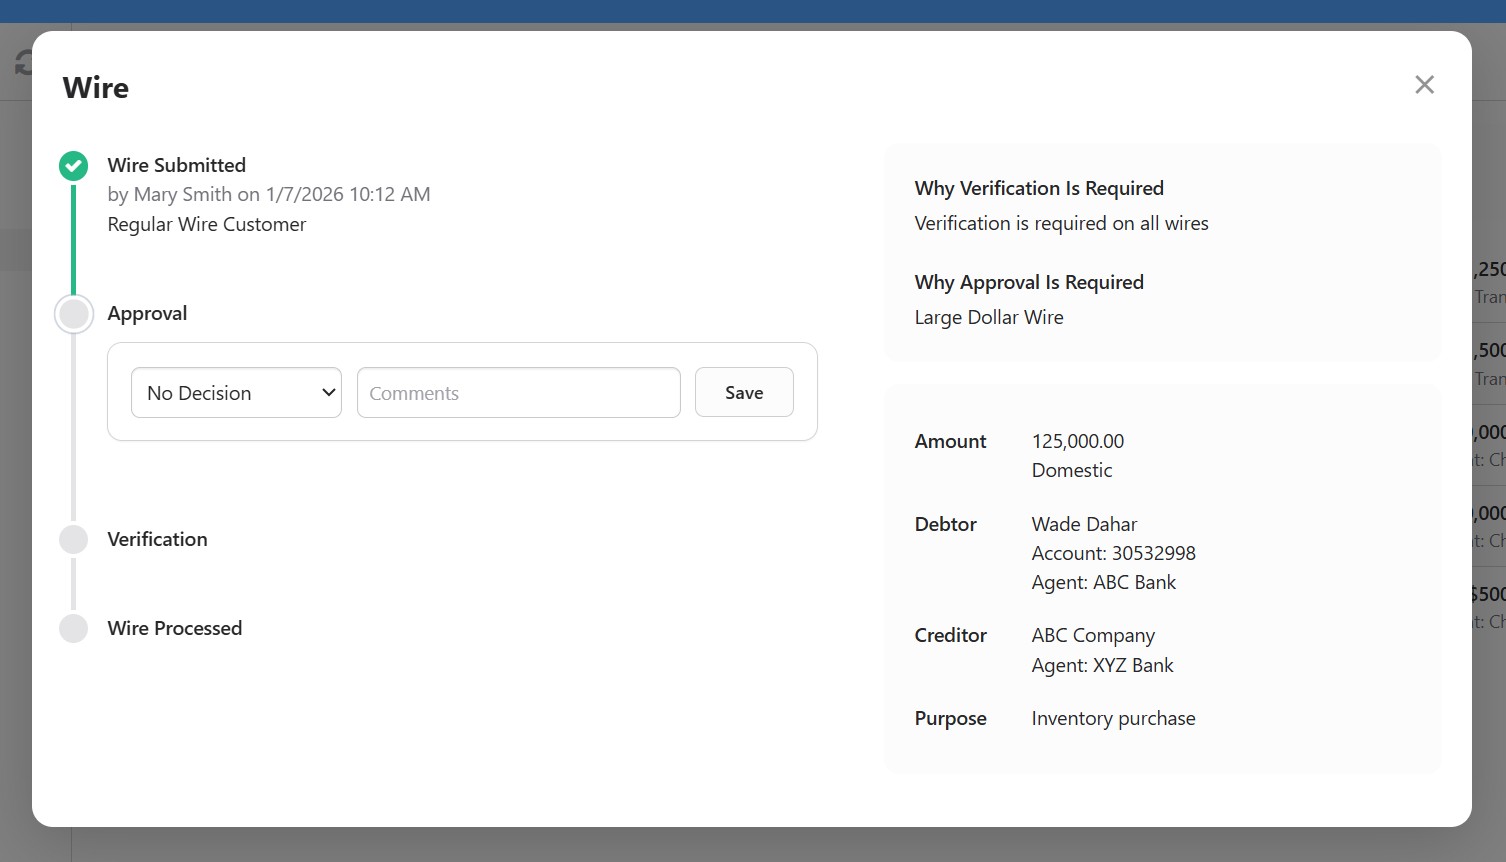Click the green Wire Submitted checkmark icon

73,166
